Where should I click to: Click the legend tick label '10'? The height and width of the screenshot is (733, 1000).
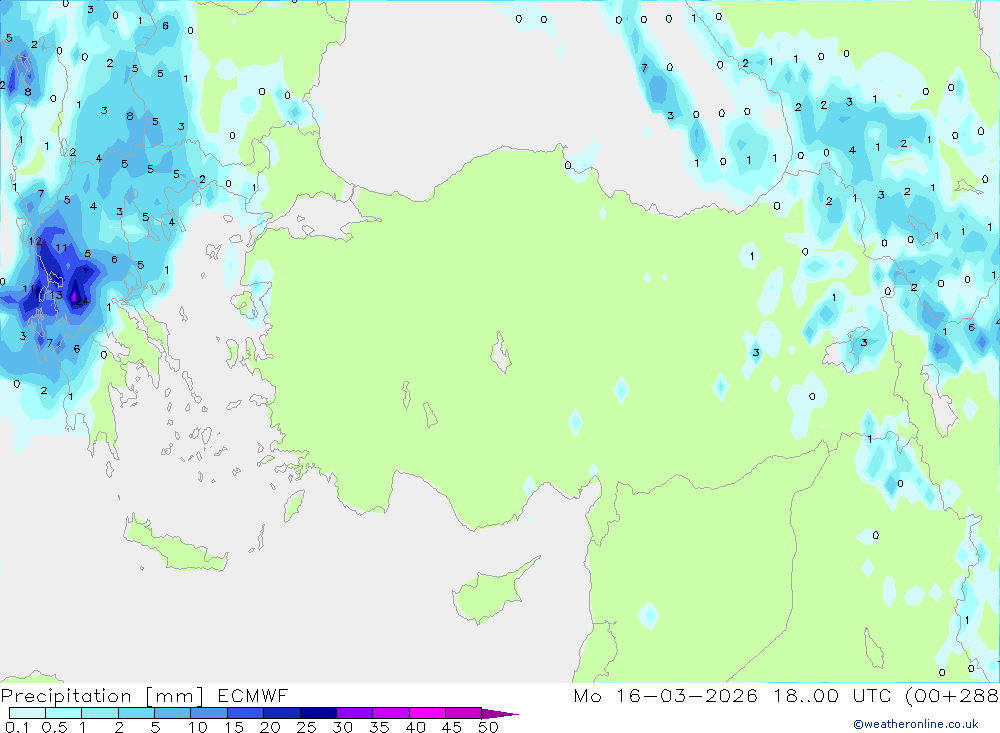coord(198,727)
